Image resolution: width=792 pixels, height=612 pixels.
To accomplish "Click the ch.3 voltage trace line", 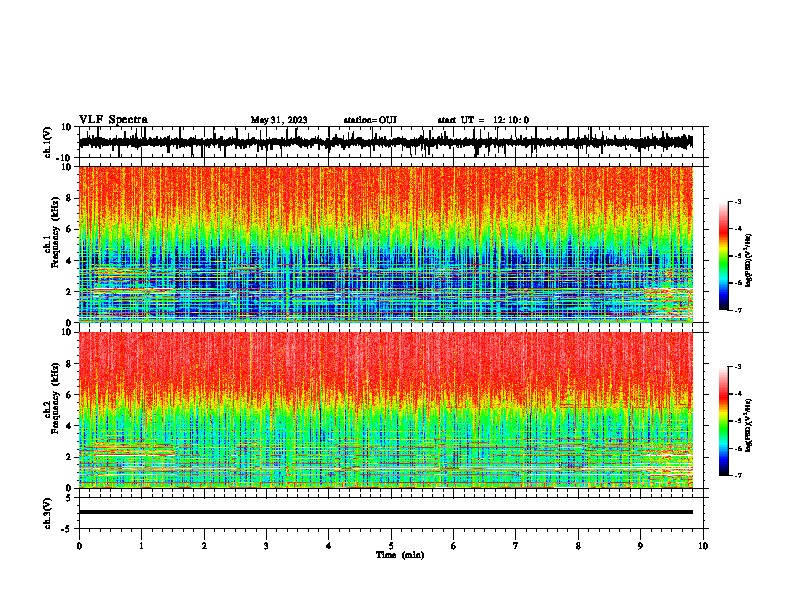I will click(386, 512).
